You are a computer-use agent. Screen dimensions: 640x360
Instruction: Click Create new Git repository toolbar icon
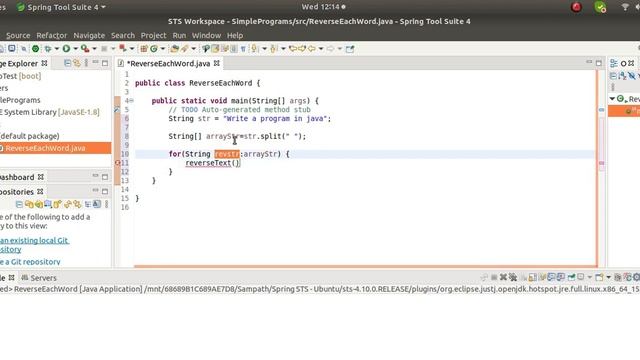click(x=57, y=204)
